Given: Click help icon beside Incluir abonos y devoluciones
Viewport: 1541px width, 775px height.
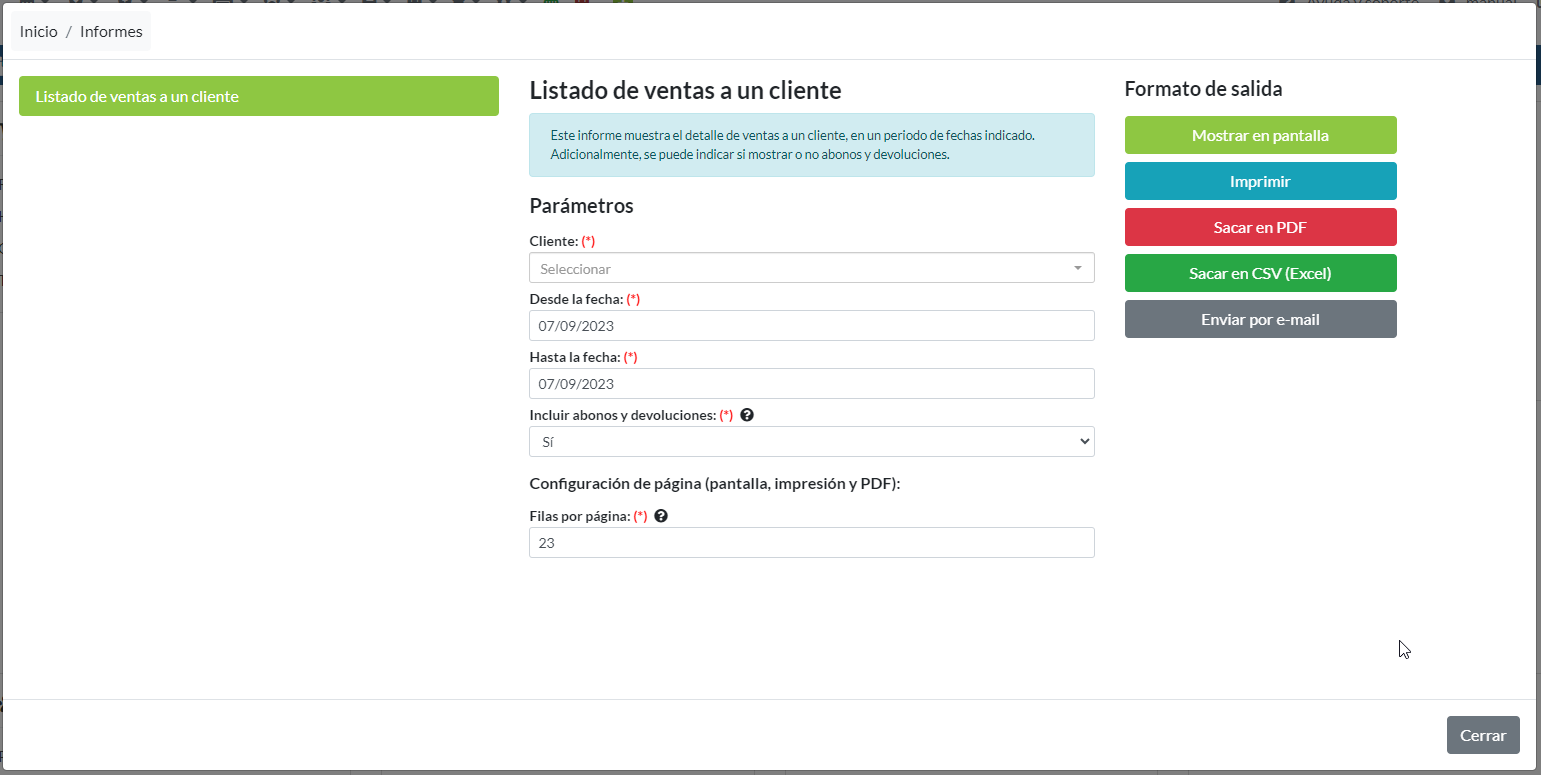Looking at the screenshot, I should point(747,415).
